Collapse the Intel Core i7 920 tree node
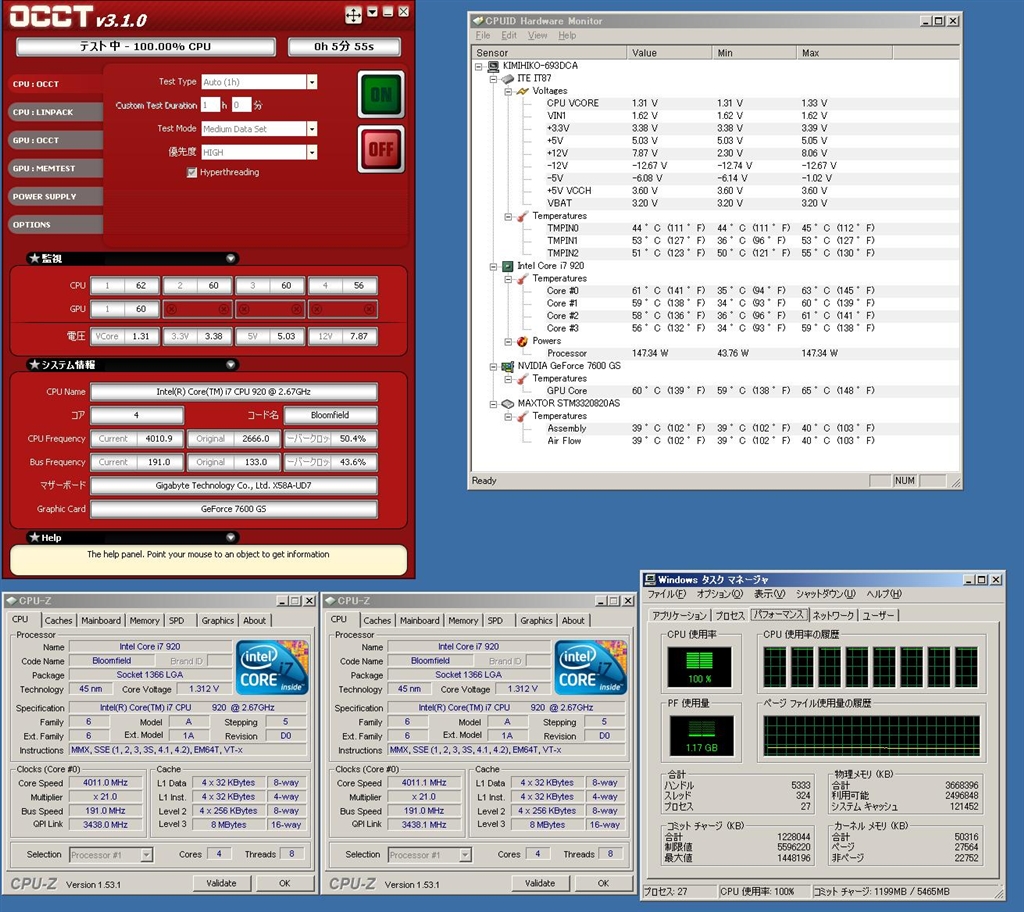This screenshot has height=912, width=1024. point(494,267)
